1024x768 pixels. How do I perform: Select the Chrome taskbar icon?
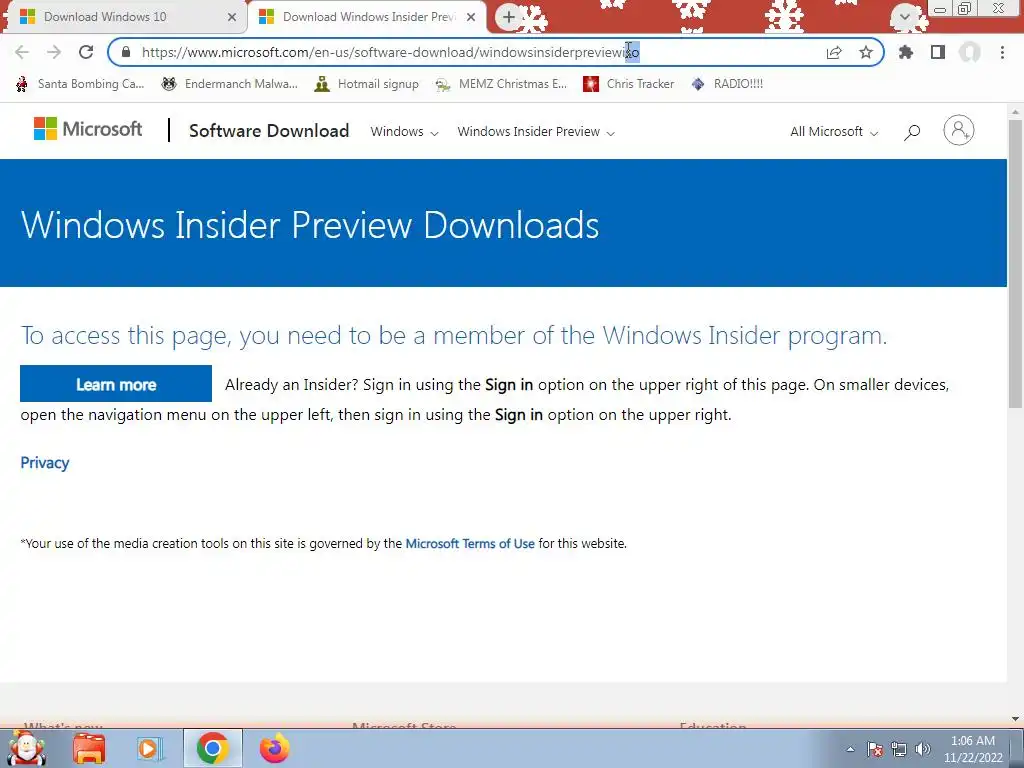[x=213, y=748]
